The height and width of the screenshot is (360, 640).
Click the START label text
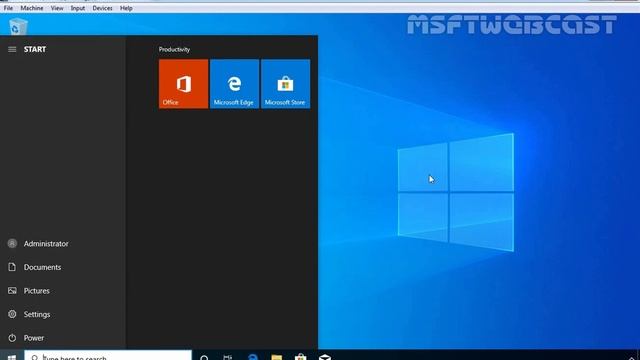35,49
